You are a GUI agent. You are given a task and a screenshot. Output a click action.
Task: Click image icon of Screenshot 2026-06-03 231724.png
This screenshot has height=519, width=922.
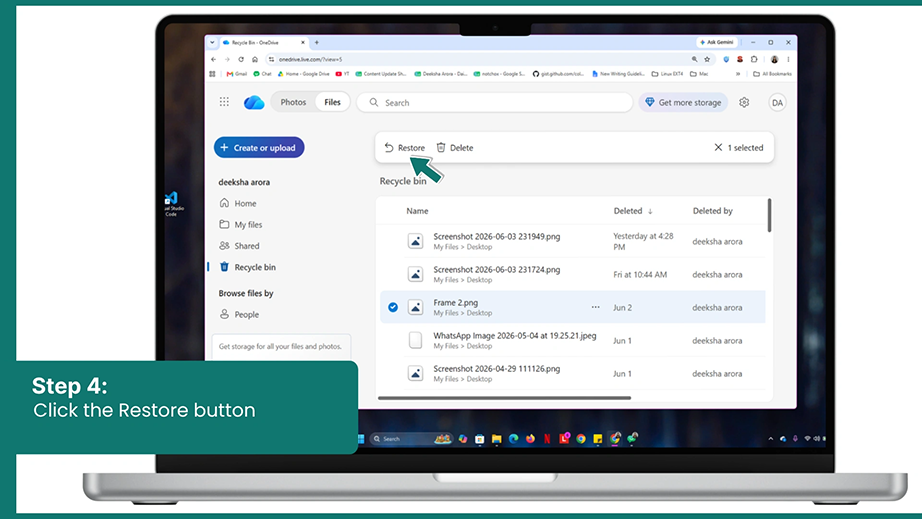coord(415,274)
